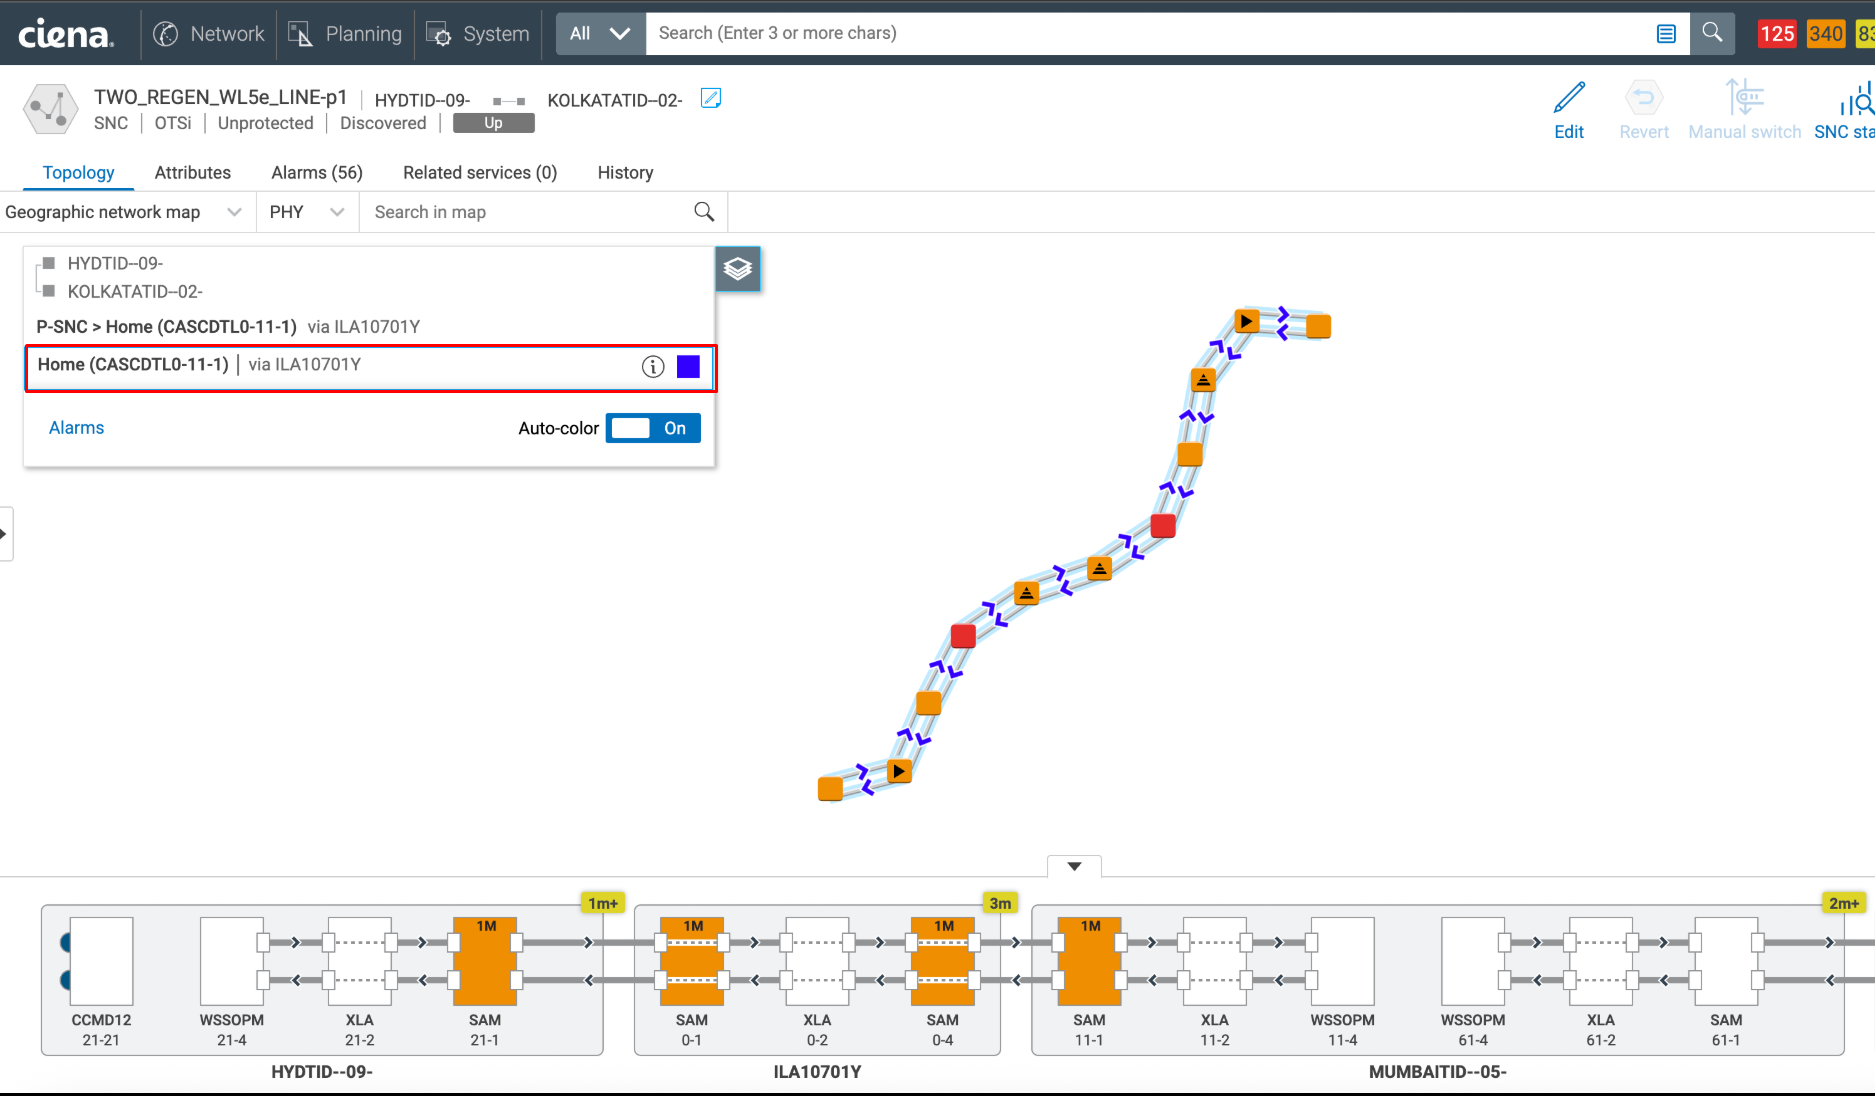The width and height of the screenshot is (1875, 1096).
Task: Click the service name edit pencil icon
Action: pos(711,98)
